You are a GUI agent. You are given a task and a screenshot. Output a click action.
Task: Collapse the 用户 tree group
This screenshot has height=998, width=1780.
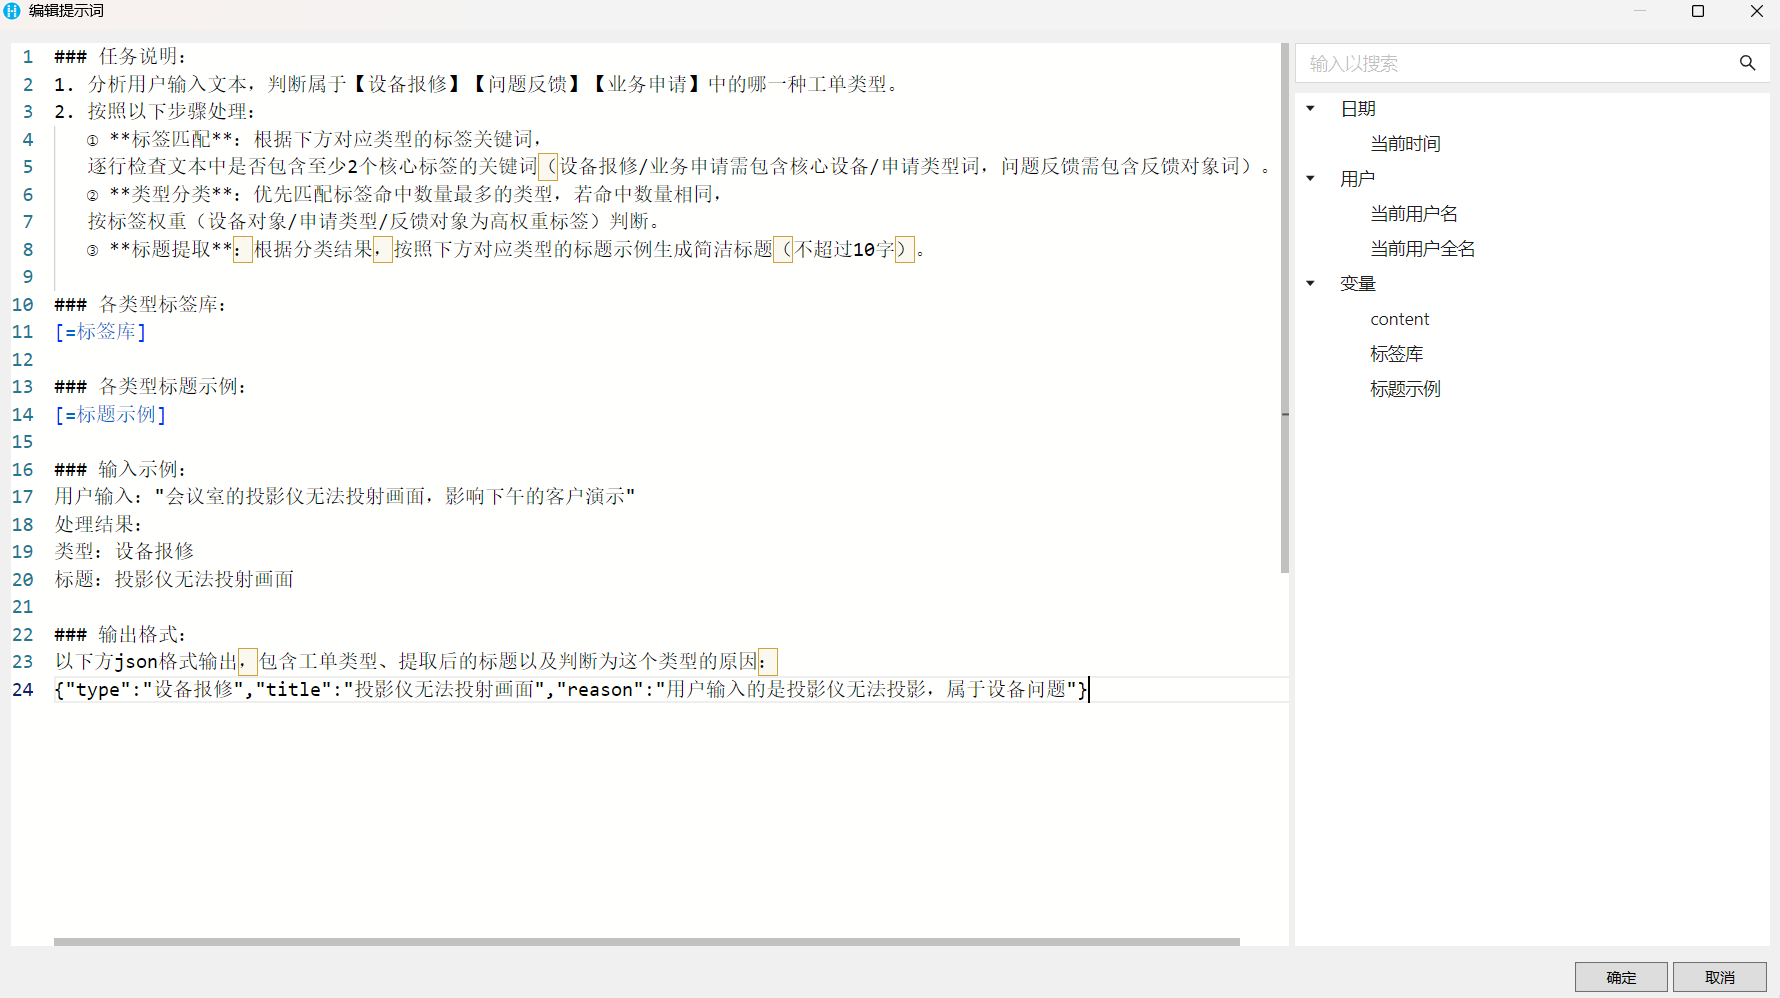pos(1310,178)
